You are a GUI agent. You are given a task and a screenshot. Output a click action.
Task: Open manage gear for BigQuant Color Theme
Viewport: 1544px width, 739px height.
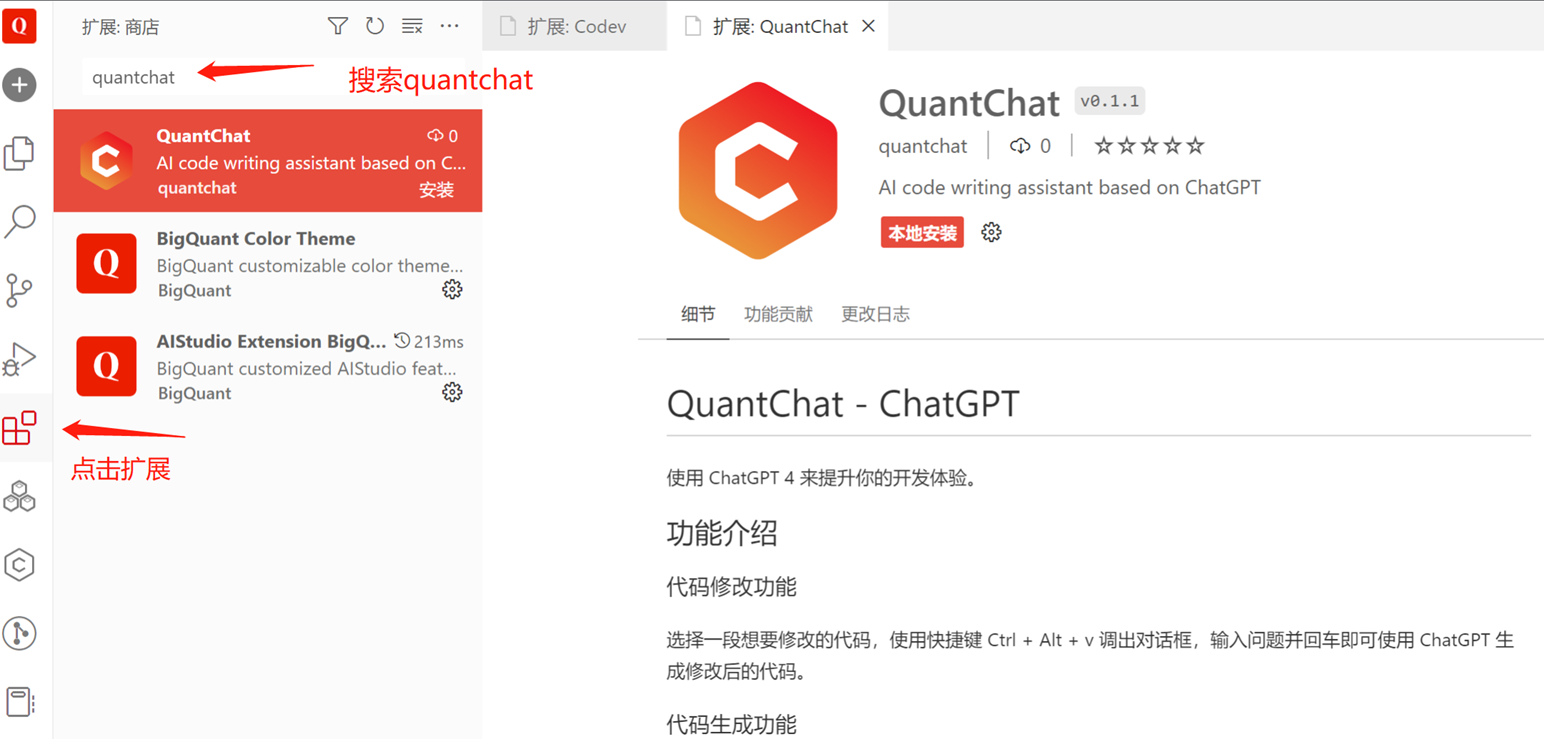(x=452, y=290)
